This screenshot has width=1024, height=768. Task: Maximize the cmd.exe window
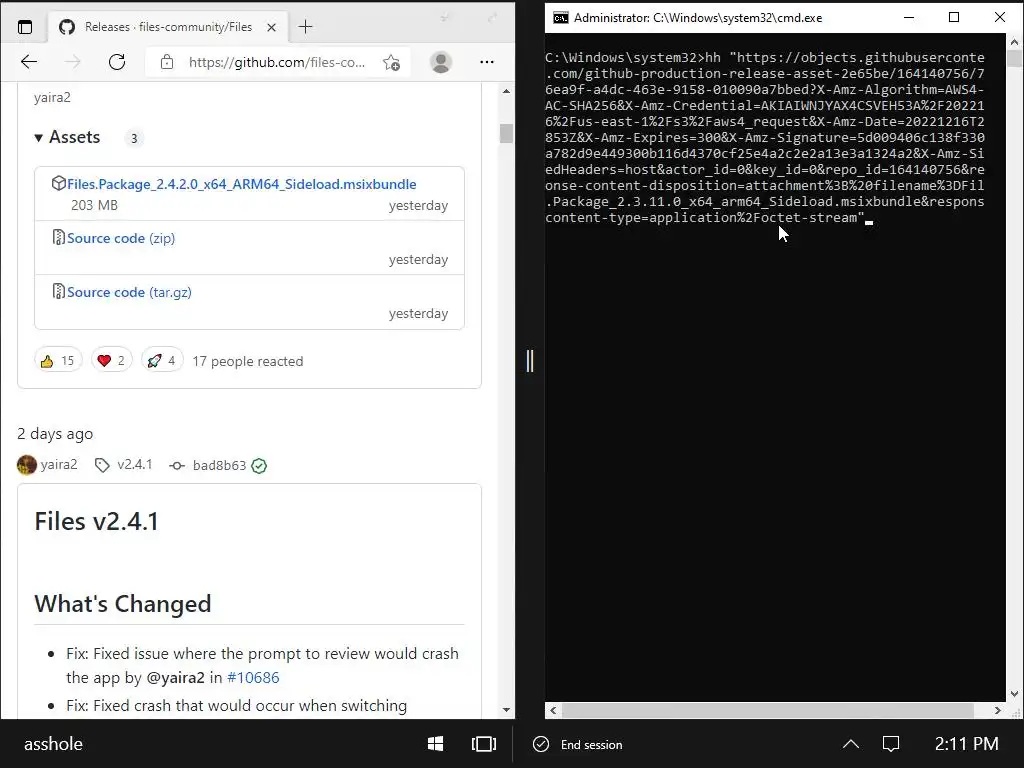click(x=953, y=18)
